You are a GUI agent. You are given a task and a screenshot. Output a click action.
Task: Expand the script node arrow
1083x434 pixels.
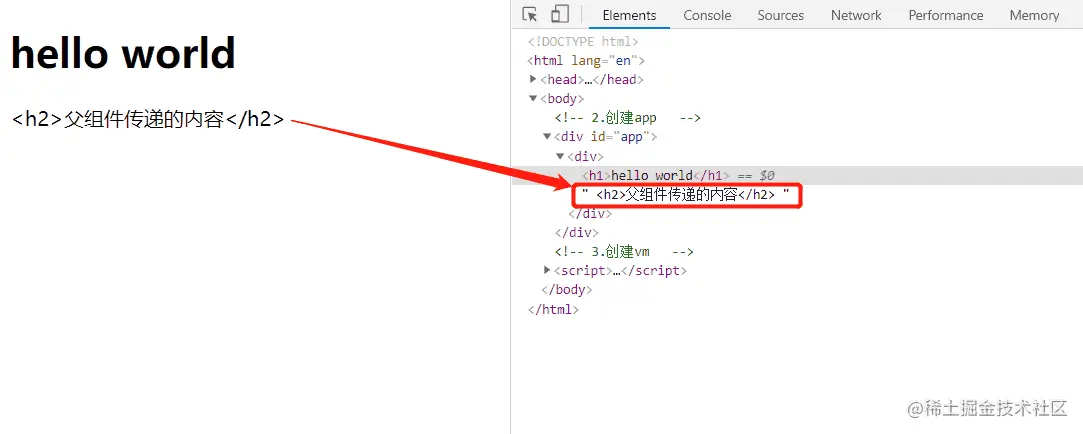547,270
